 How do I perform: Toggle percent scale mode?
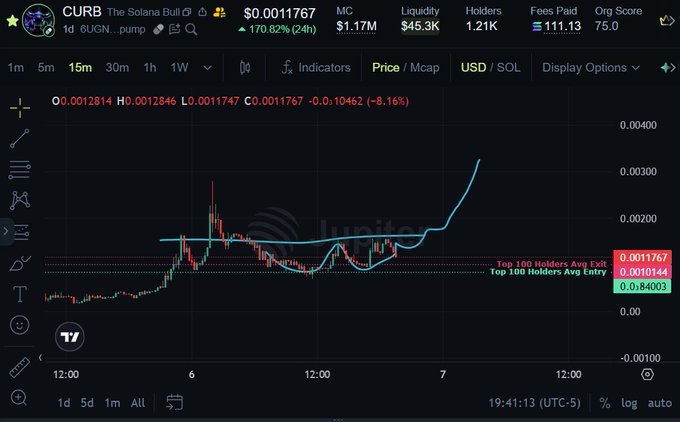pyautogui.click(x=605, y=403)
